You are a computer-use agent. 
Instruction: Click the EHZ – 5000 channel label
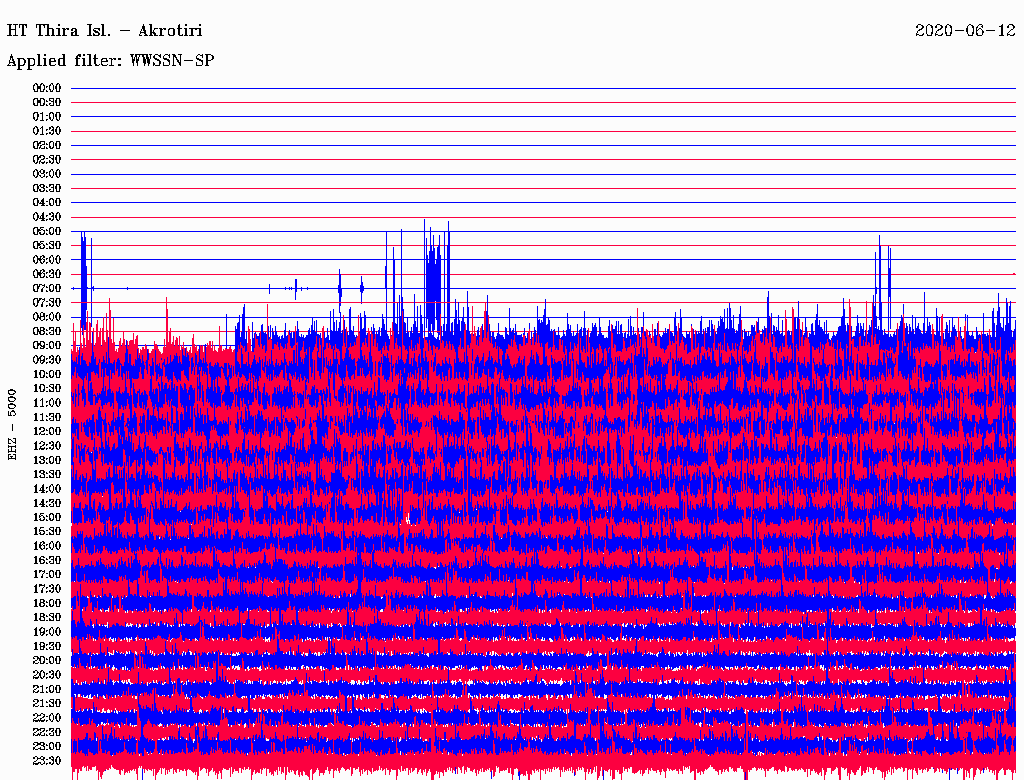point(12,425)
